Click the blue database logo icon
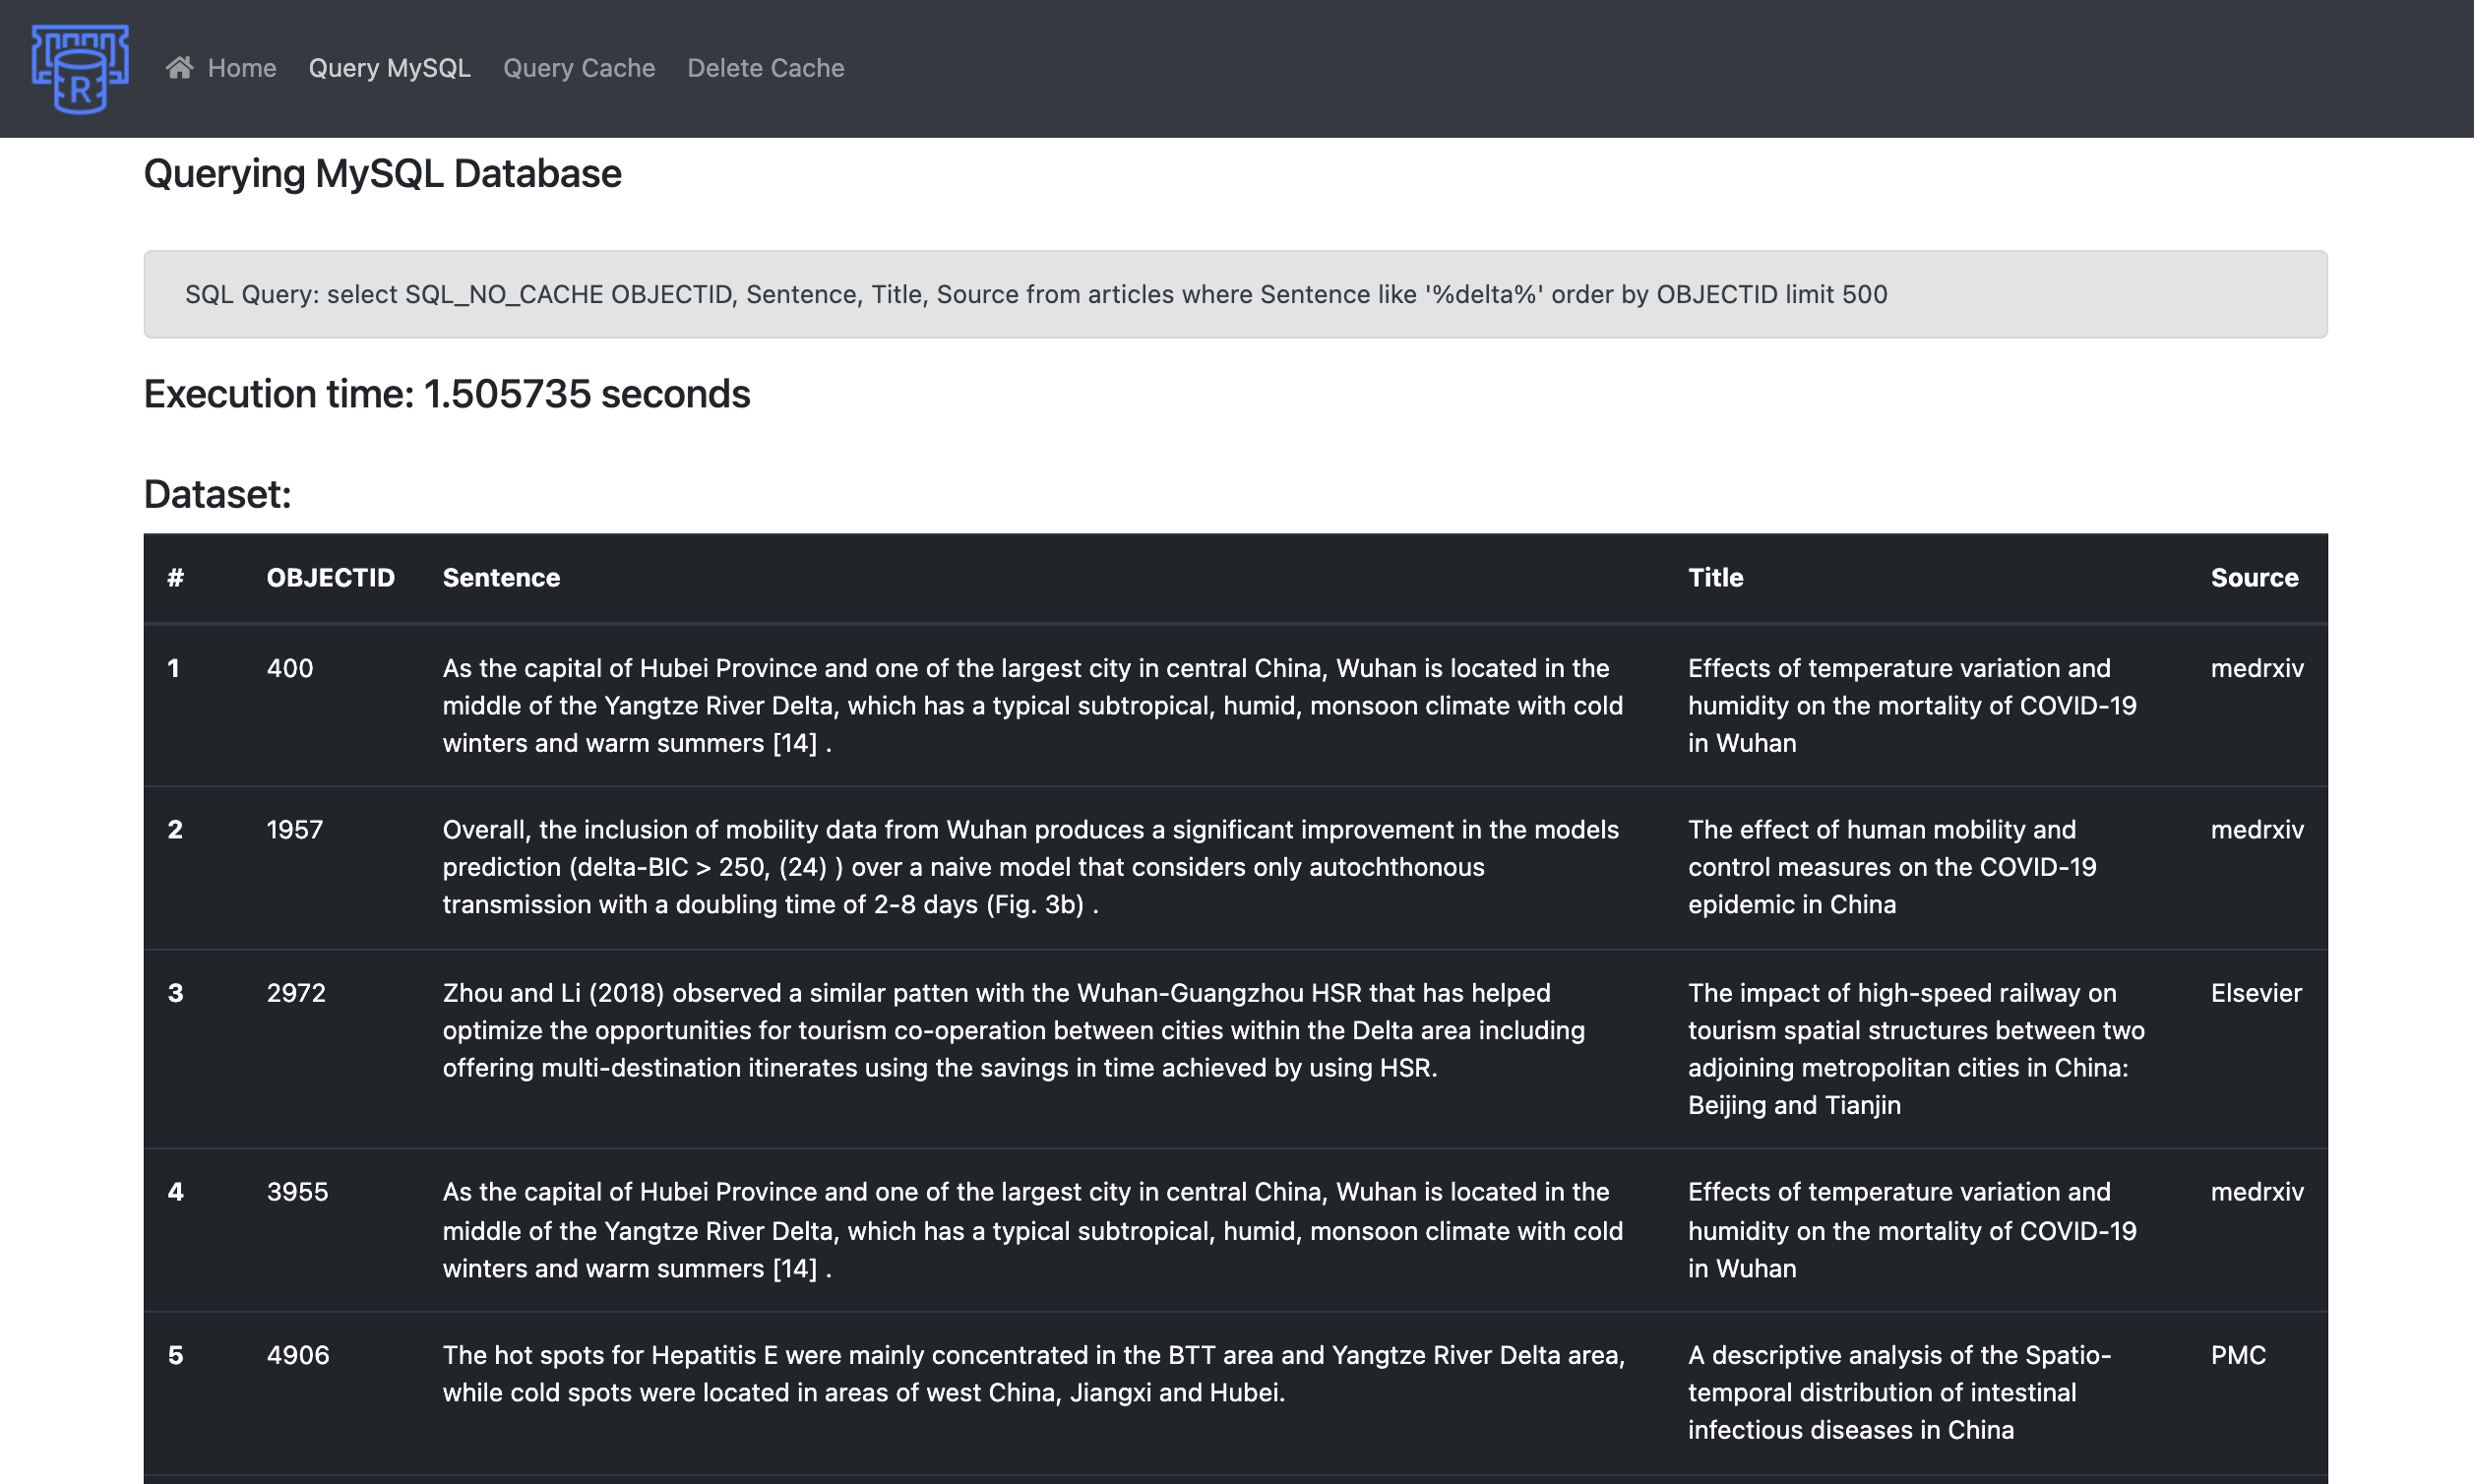This screenshot has width=2474, height=1484. (80, 68)
